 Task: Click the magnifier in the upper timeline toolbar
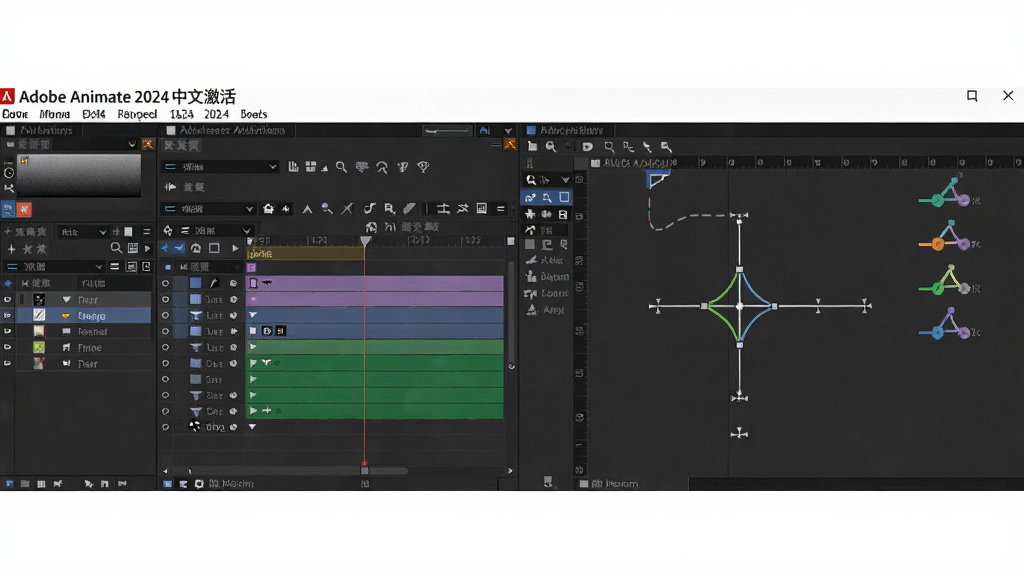[x=341, y=167]
